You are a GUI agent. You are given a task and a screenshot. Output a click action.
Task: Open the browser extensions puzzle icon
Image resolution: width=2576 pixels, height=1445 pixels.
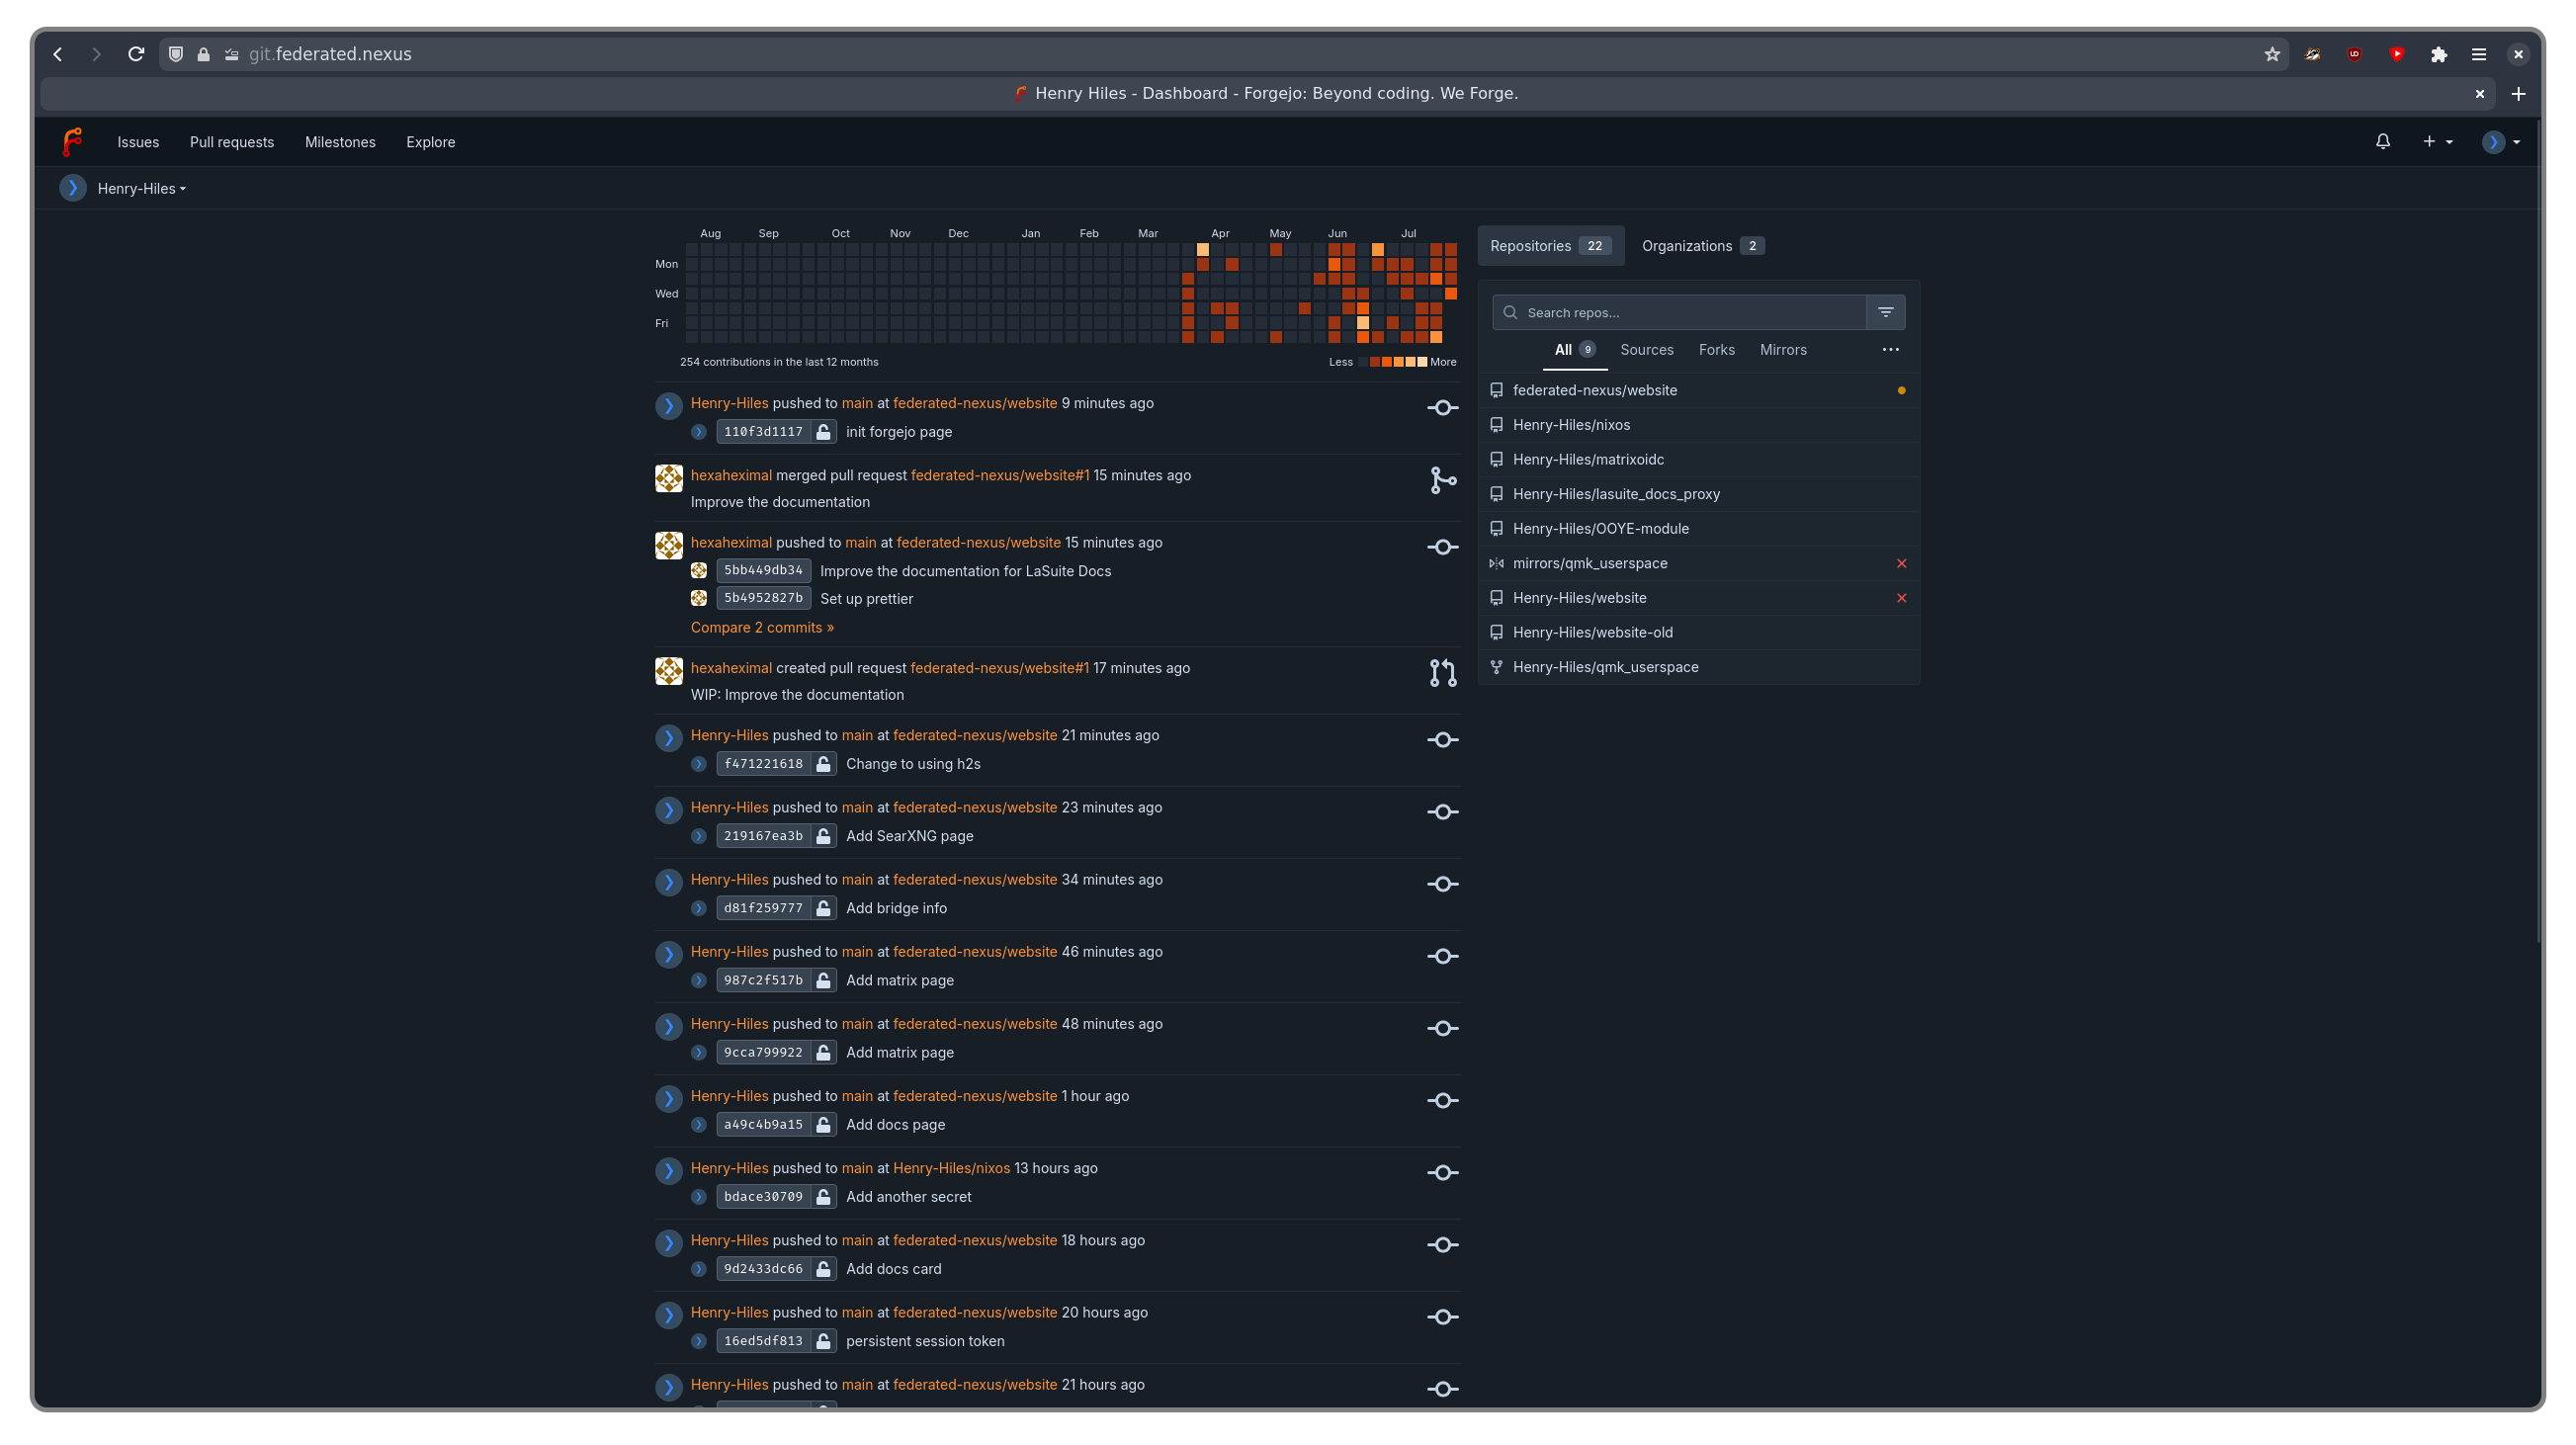[2438, 54]
